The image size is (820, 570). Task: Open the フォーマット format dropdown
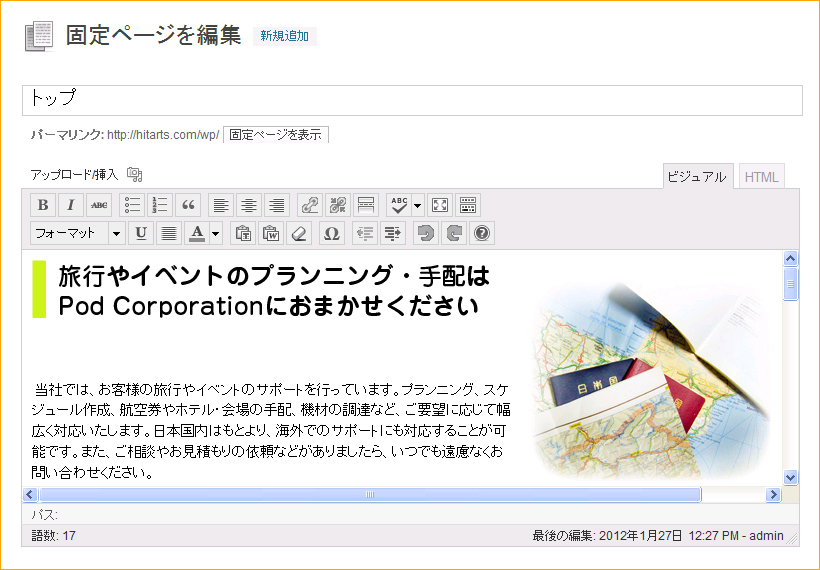click(x=77, y=233)
